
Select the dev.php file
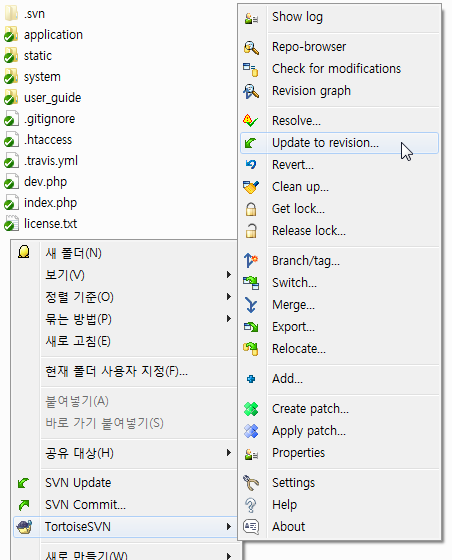point(35,182)
